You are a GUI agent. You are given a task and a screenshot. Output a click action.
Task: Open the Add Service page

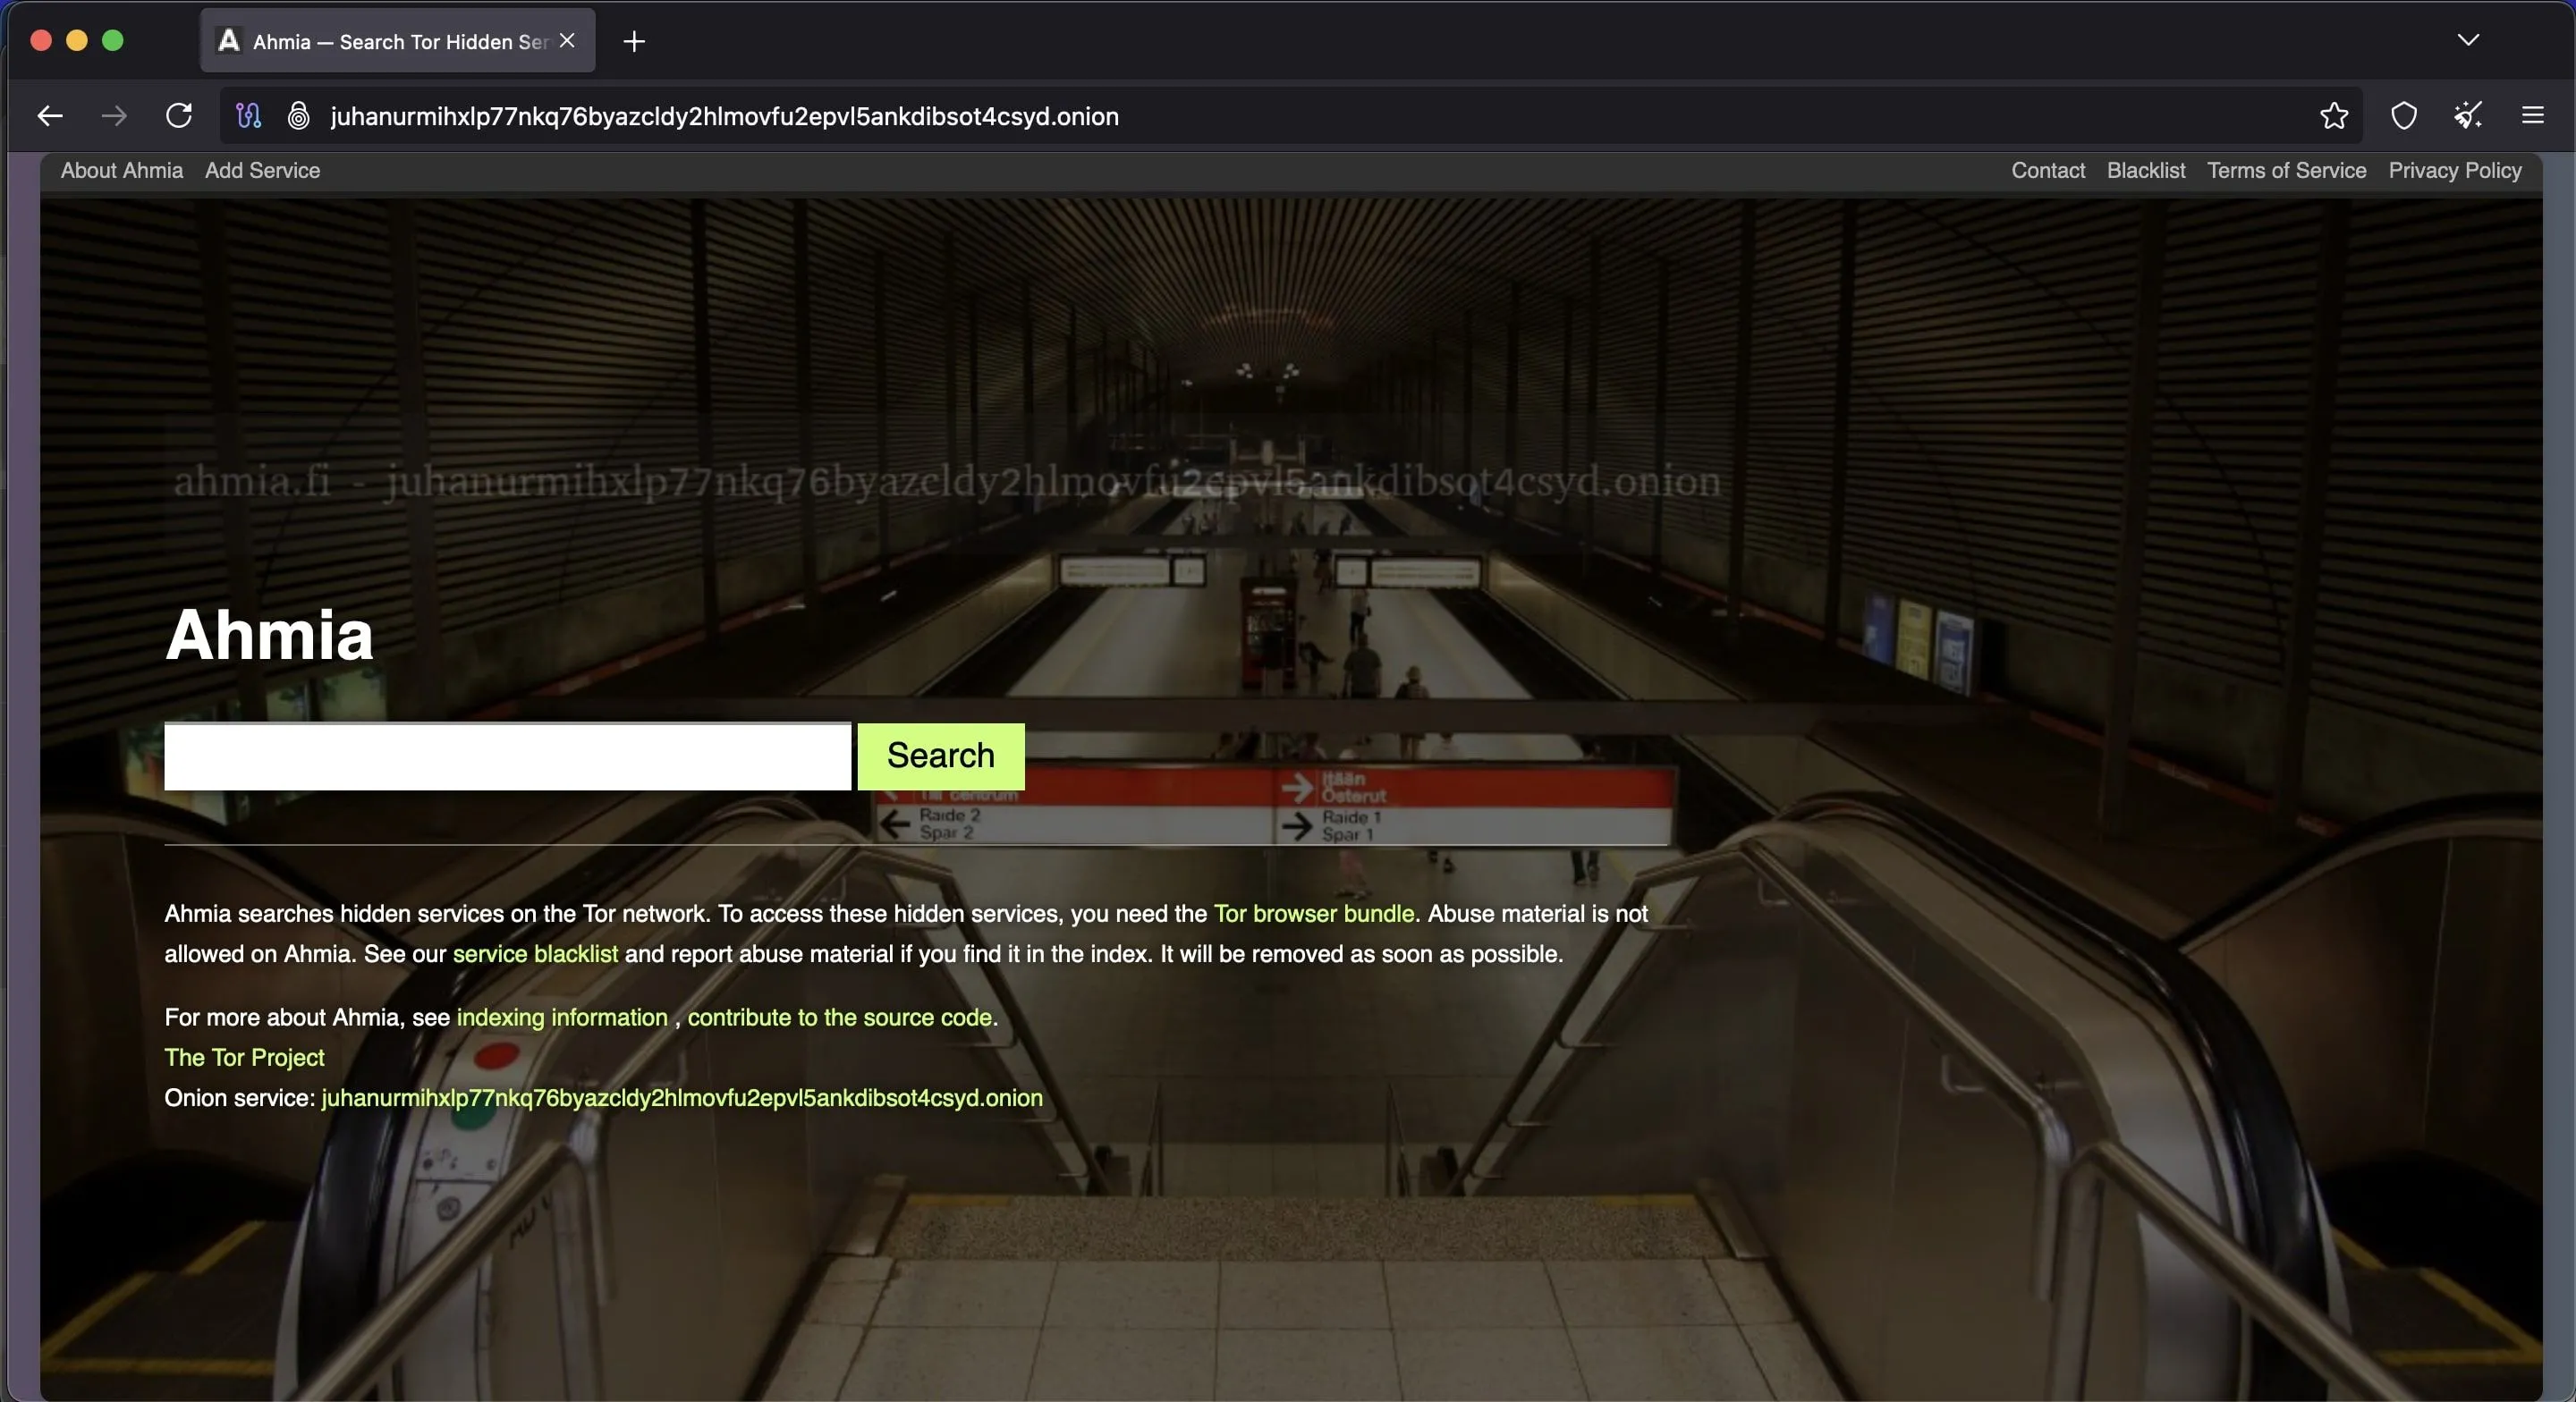click(262, 171)
